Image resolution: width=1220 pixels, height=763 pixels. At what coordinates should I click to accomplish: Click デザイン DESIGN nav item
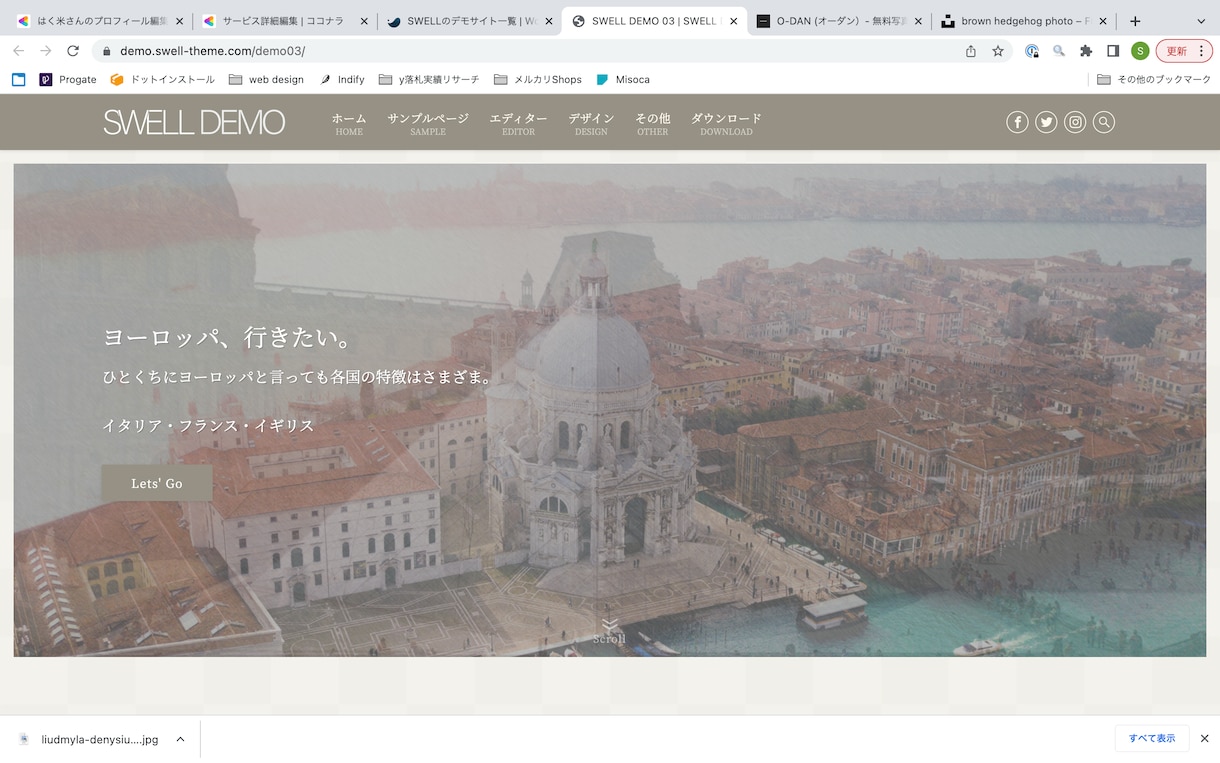pyautogui.click(x=591, y=124)
